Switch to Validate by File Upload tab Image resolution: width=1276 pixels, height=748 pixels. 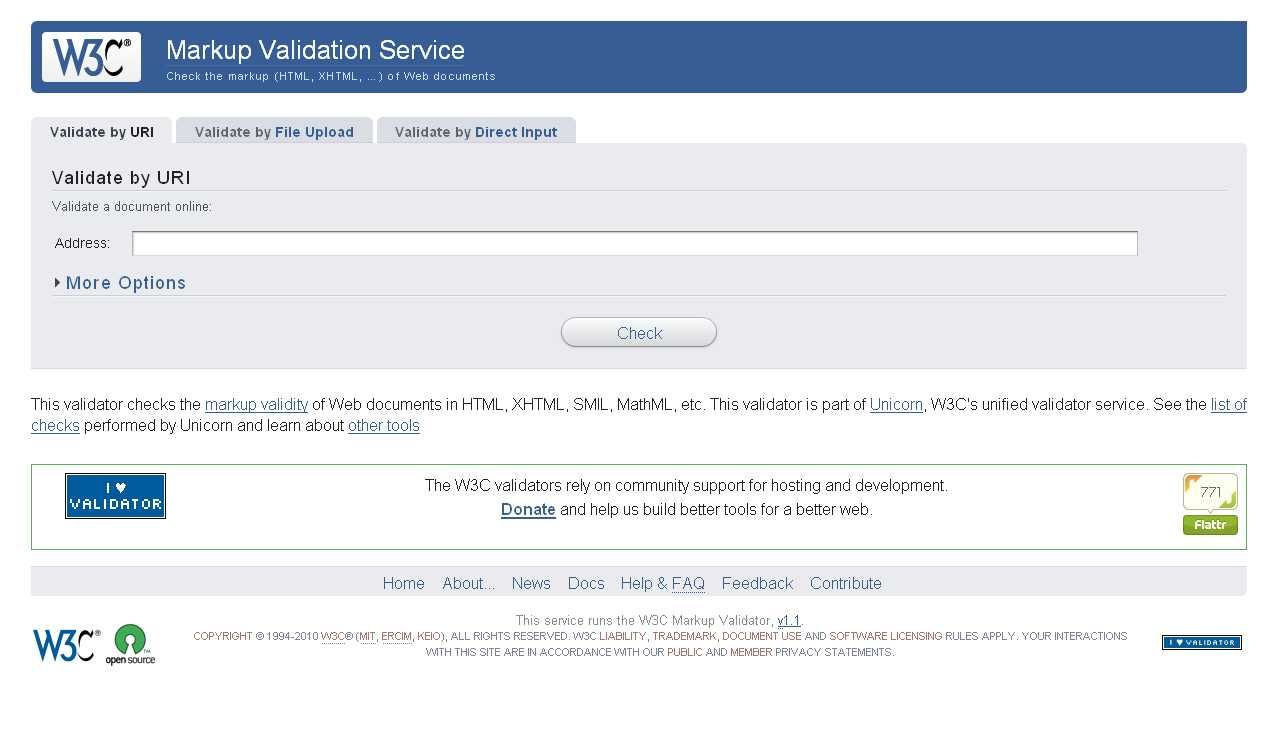click(274, 132)
